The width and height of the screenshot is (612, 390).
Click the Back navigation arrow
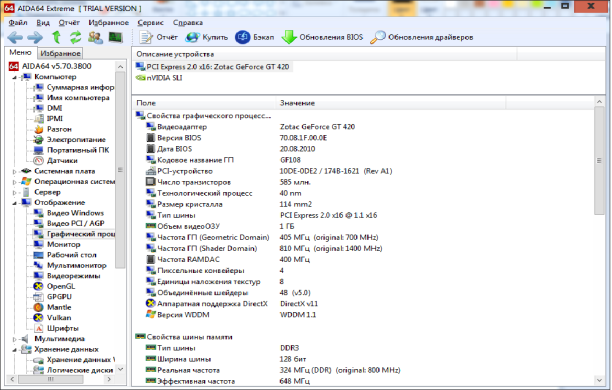pos(15,37)
